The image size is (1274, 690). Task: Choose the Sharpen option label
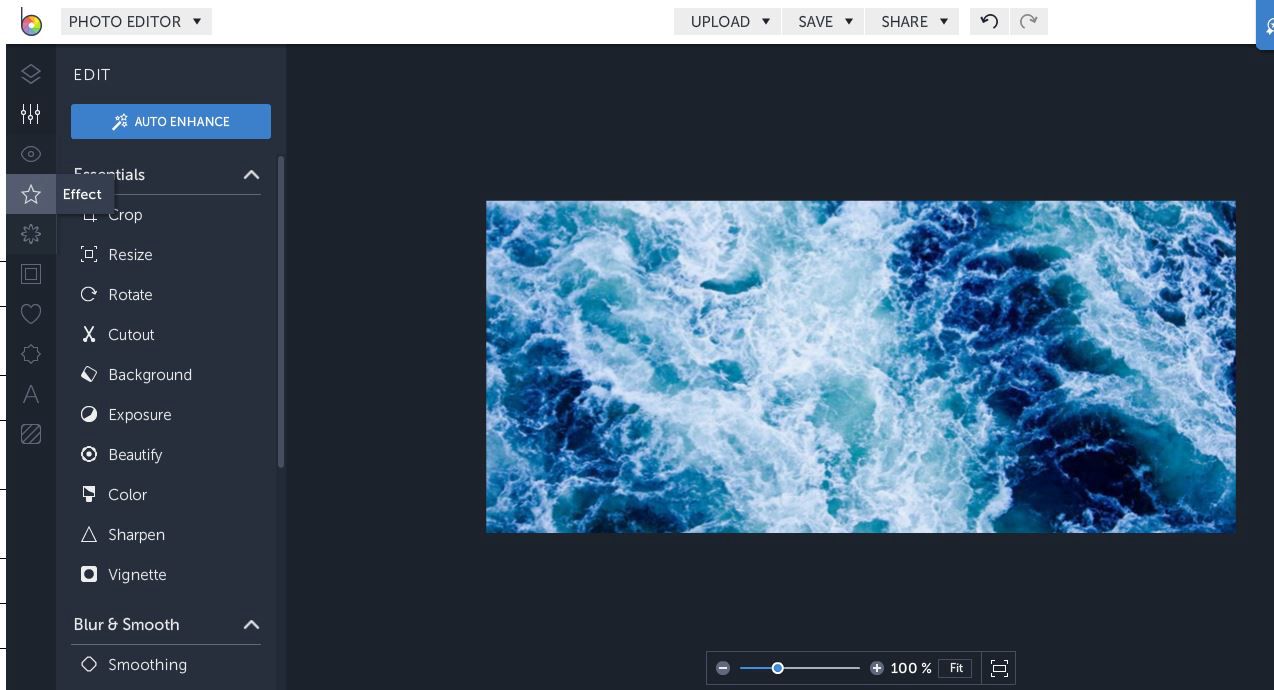136,535
